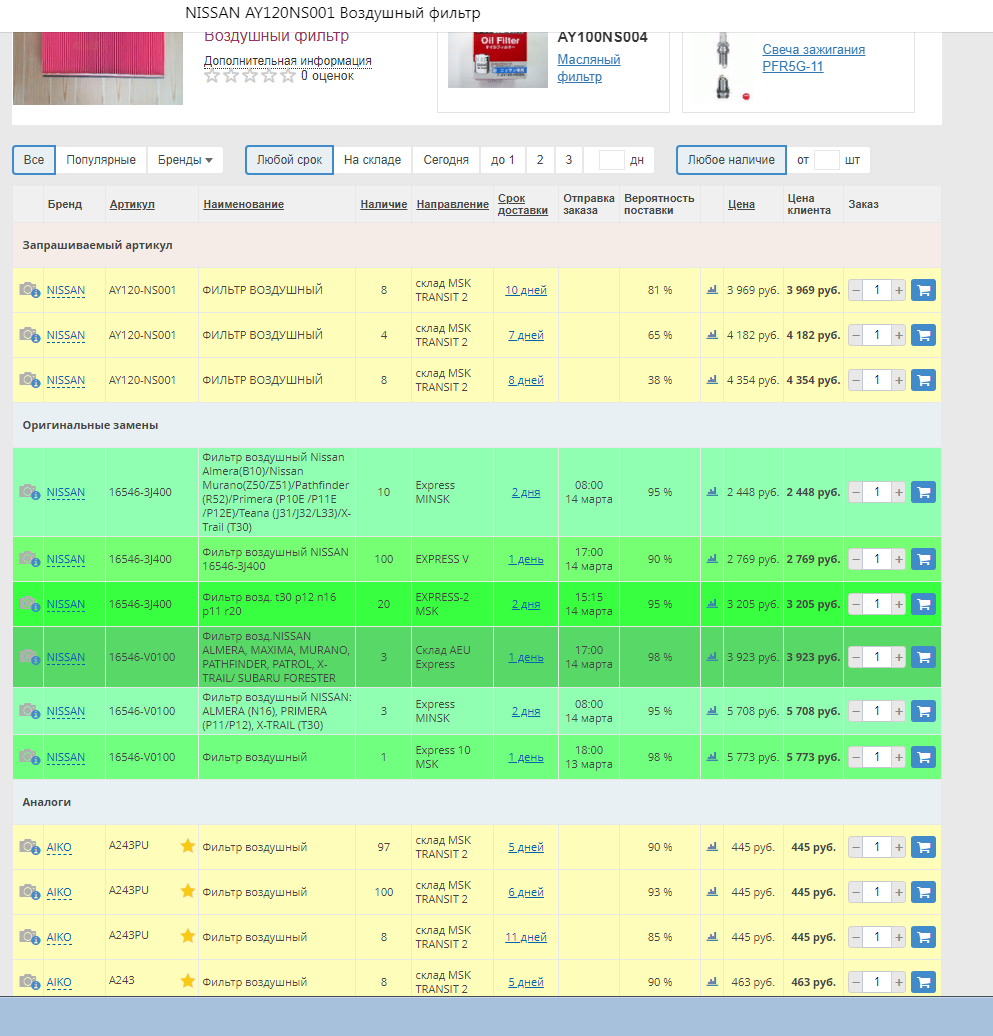Open Масляный фильтр link
Viewport: 993px width, 1036px height.
(589, 68)
